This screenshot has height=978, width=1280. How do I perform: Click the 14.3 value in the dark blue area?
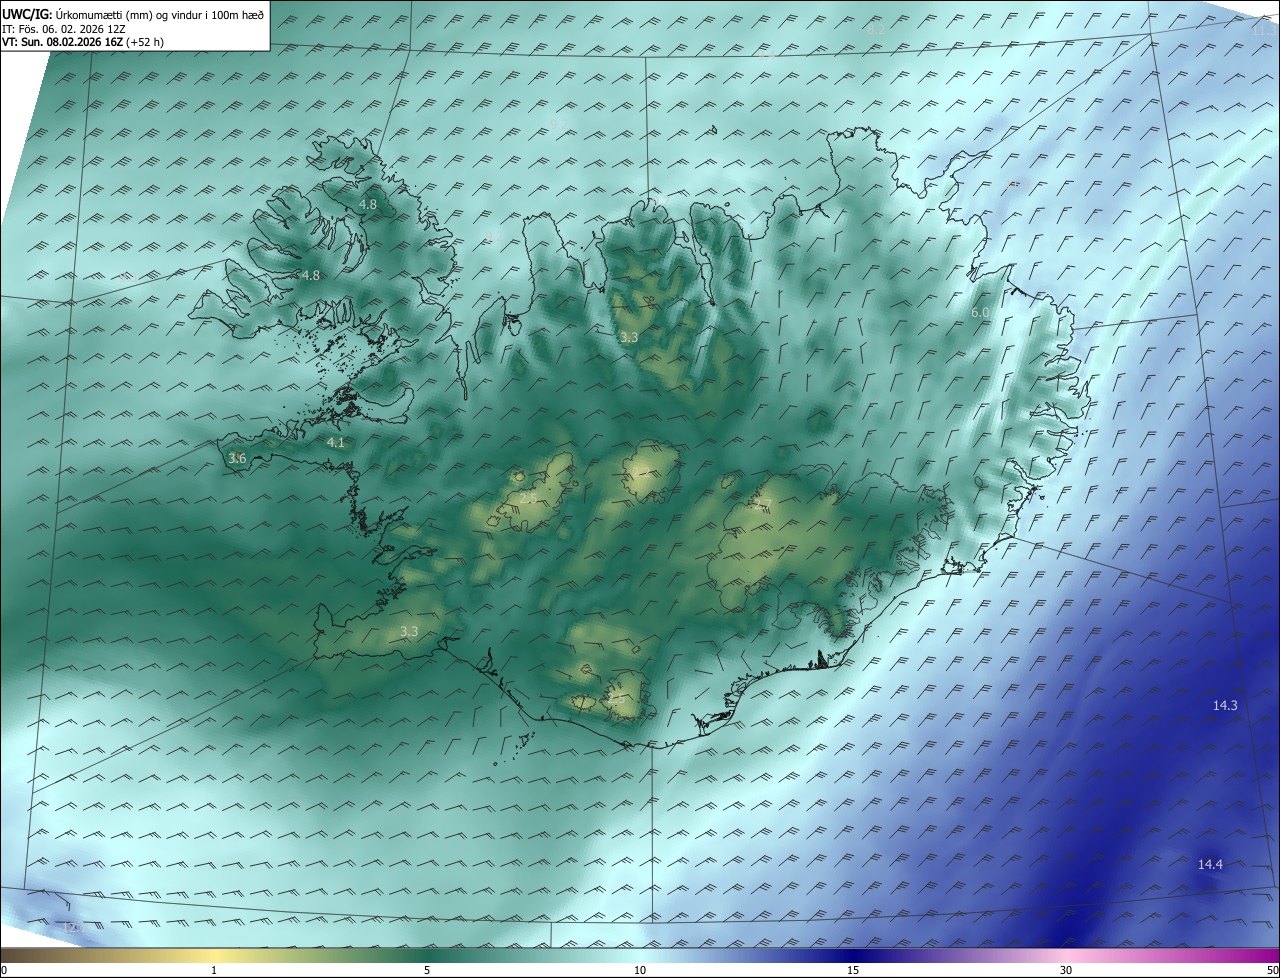1225,706
